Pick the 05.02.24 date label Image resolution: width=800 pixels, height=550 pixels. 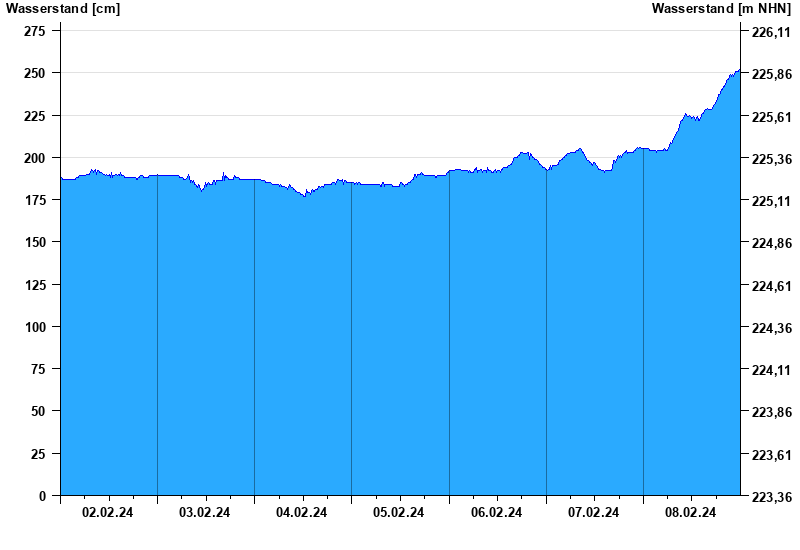(x=398, y=512)
